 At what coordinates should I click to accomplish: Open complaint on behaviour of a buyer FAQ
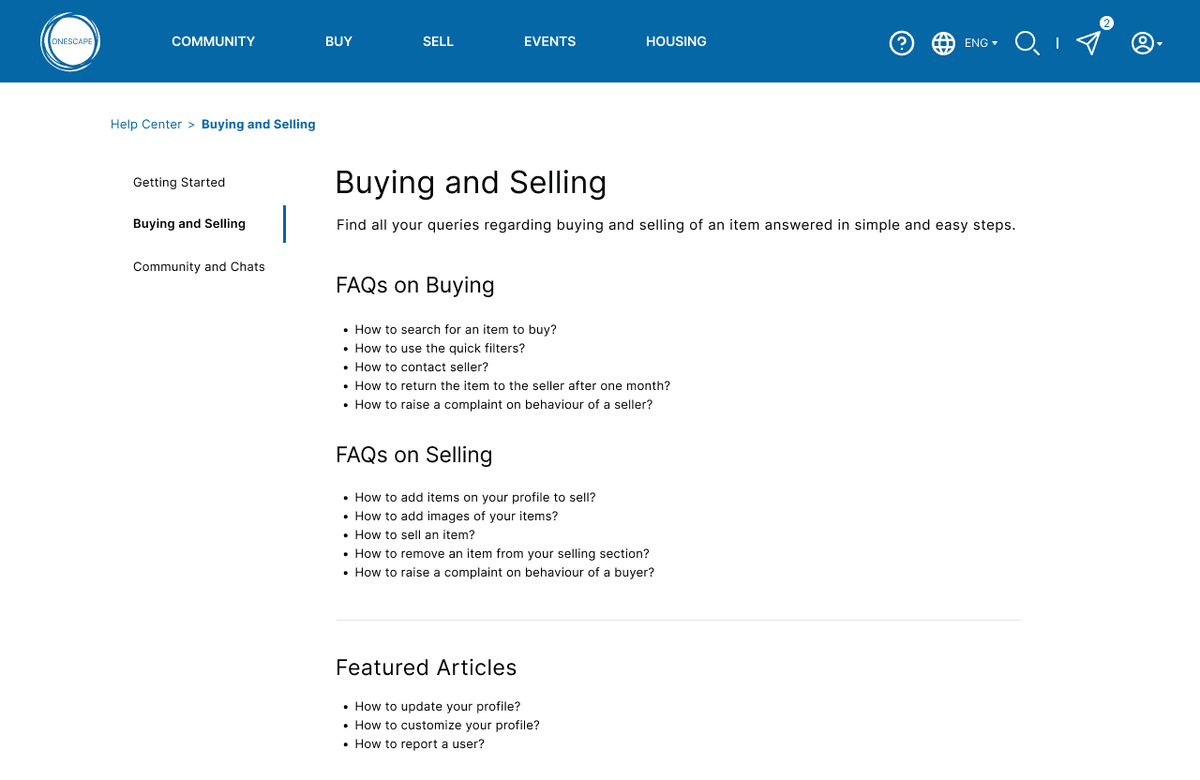click(504, 572)
